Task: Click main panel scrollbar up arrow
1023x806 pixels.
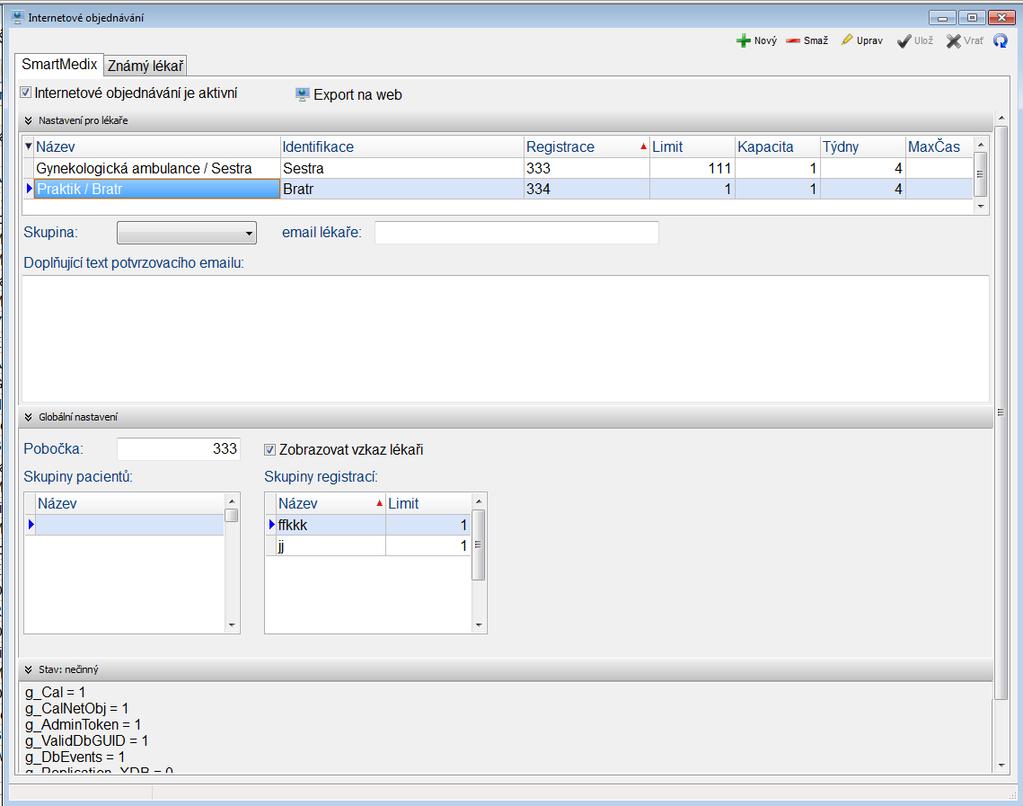Action: pos(1001,118)
